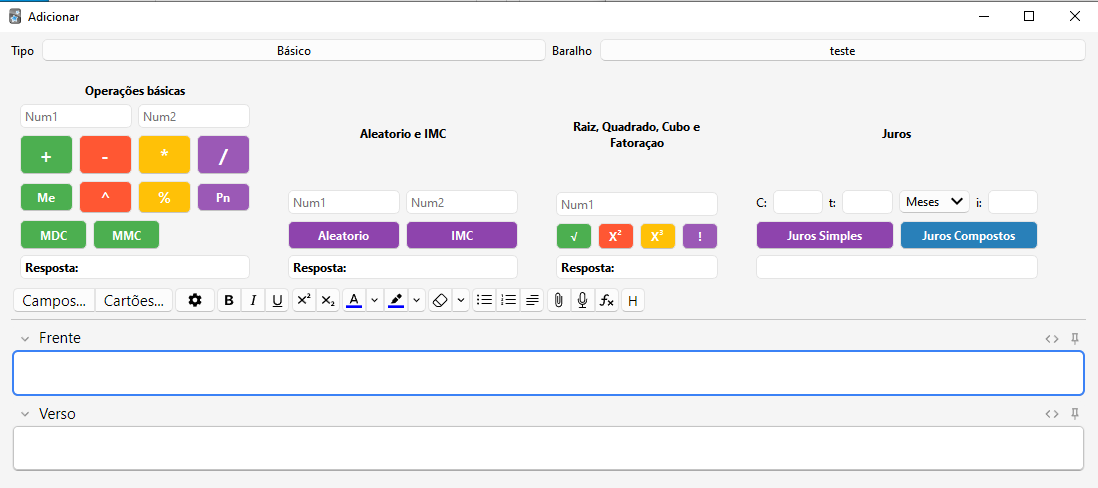The width and height of the screenshot is (1098, 488).
Task: Click the superscript formatting icon
Action: coord(304,300)
